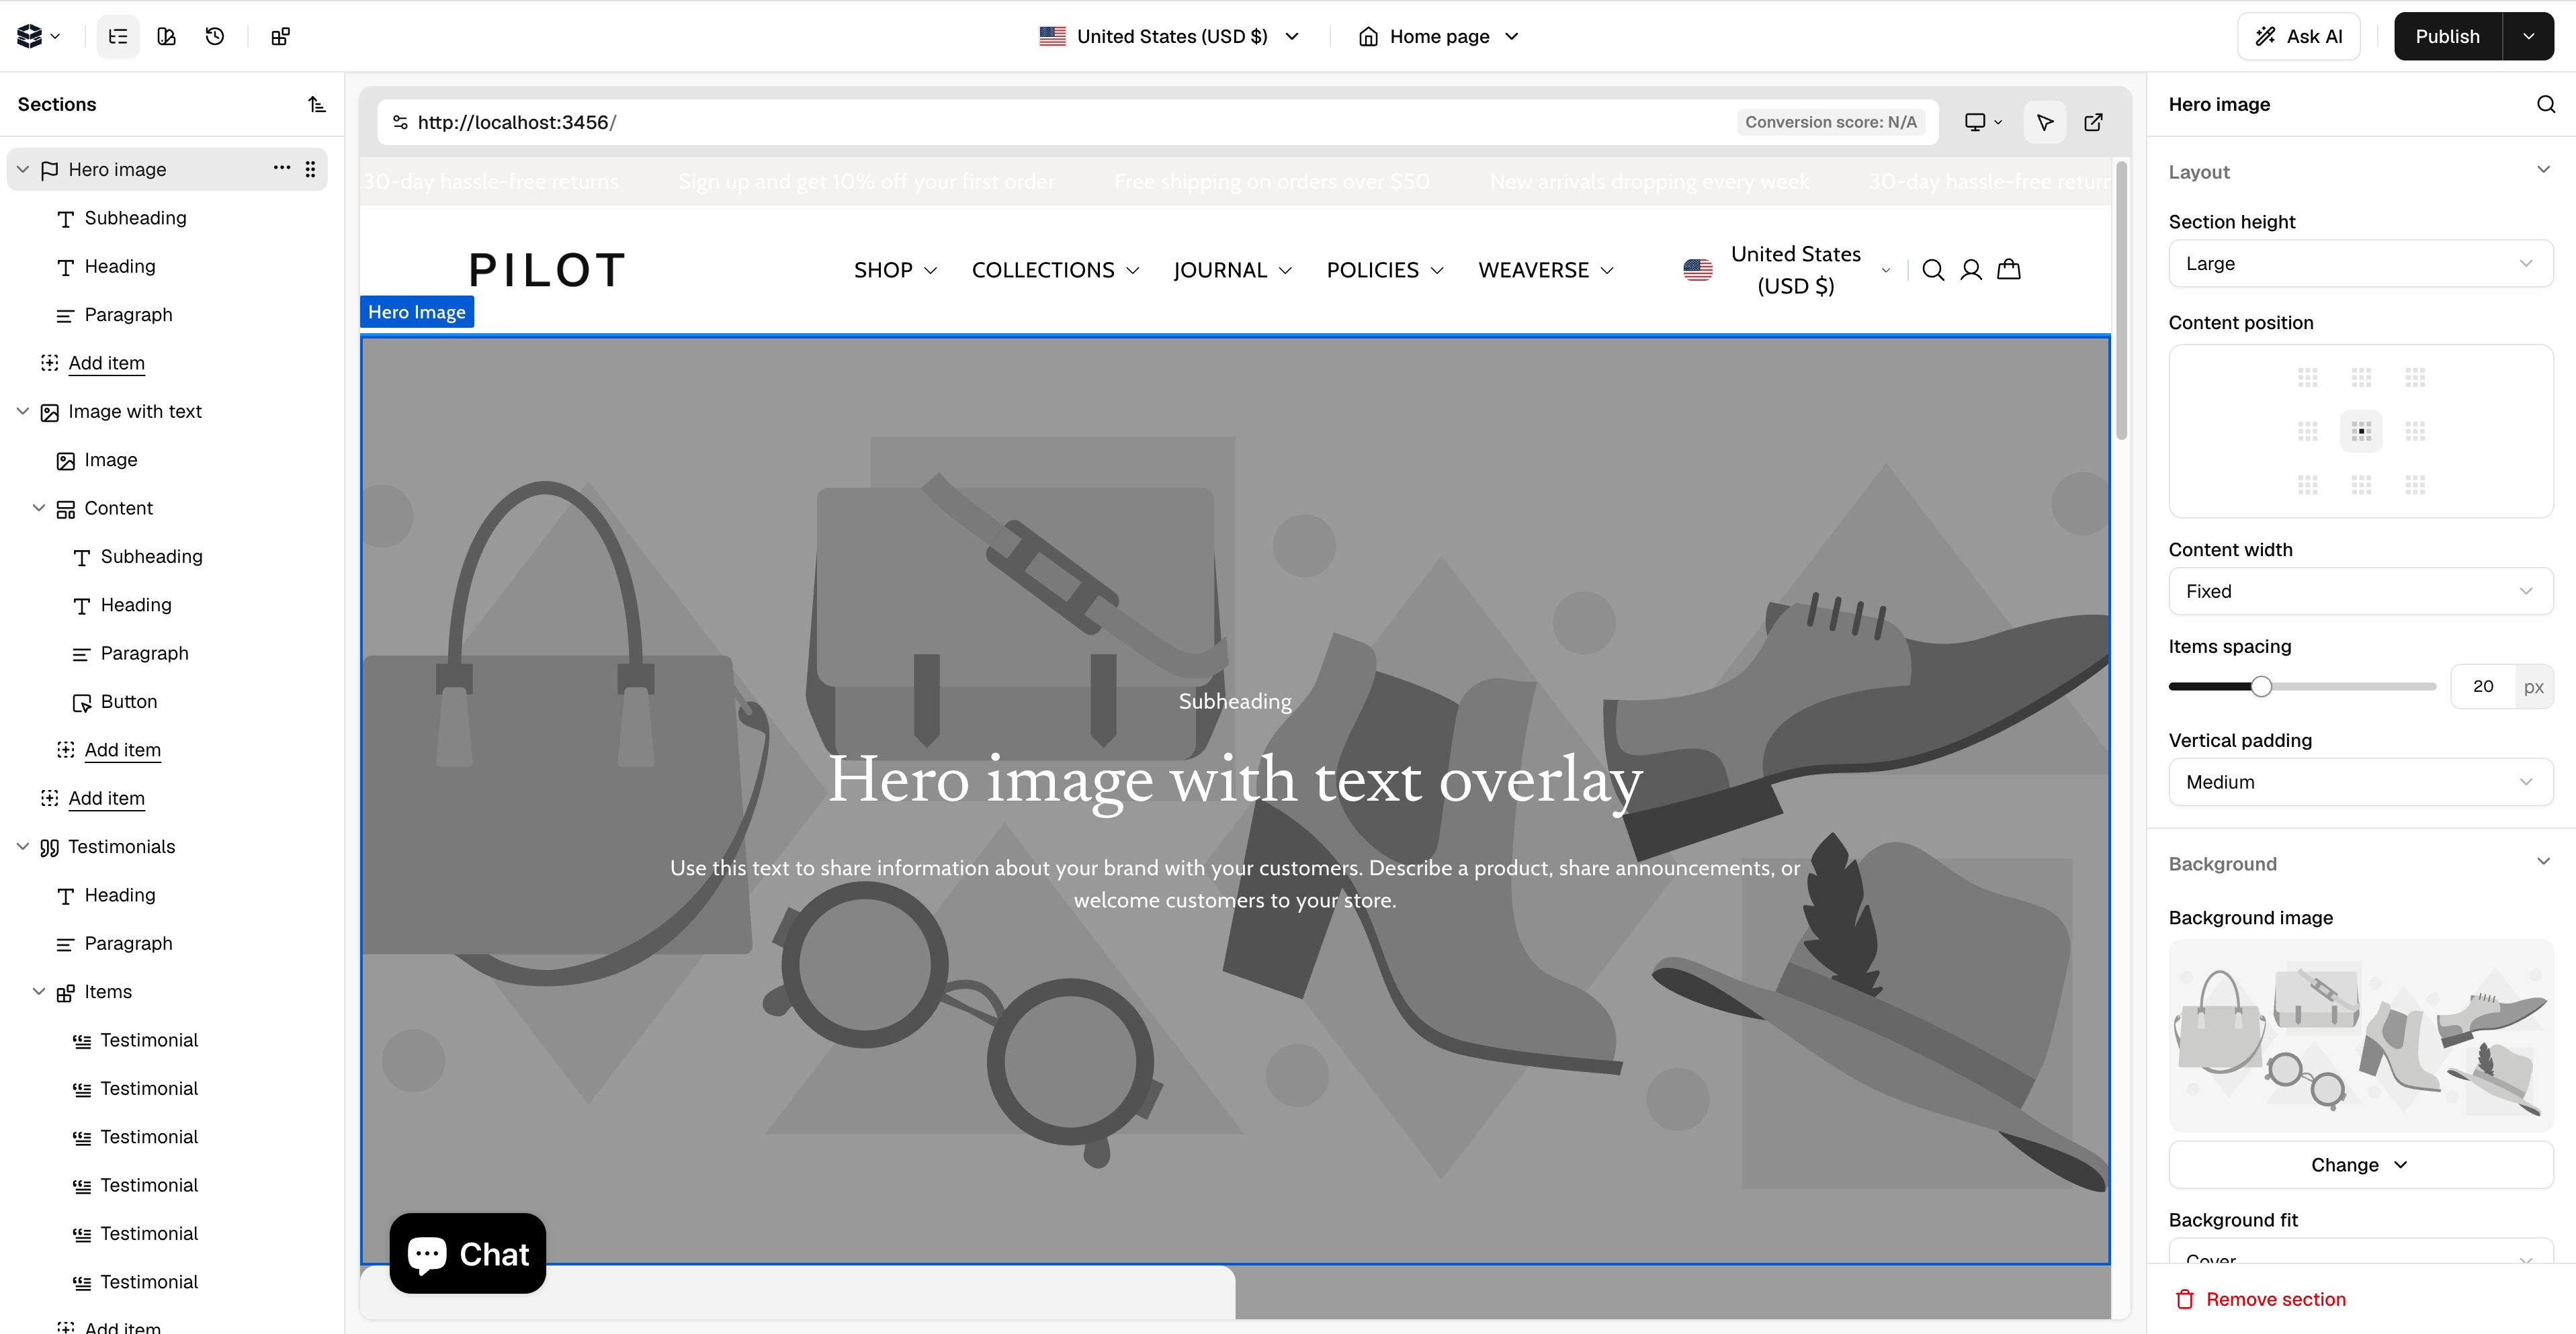Select the Hero image flag icon

pyautogui.click(x=50, y=170)
